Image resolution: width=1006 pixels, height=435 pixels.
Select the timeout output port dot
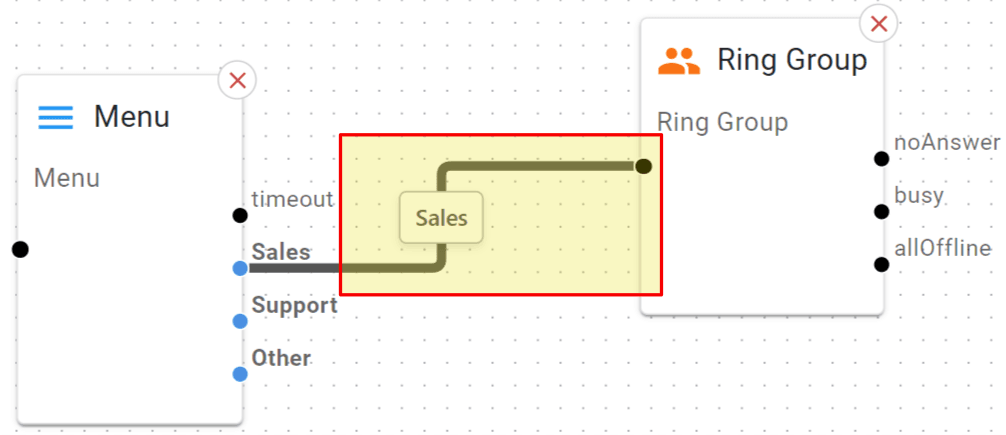pyautogui.click(x=240, y=215)
